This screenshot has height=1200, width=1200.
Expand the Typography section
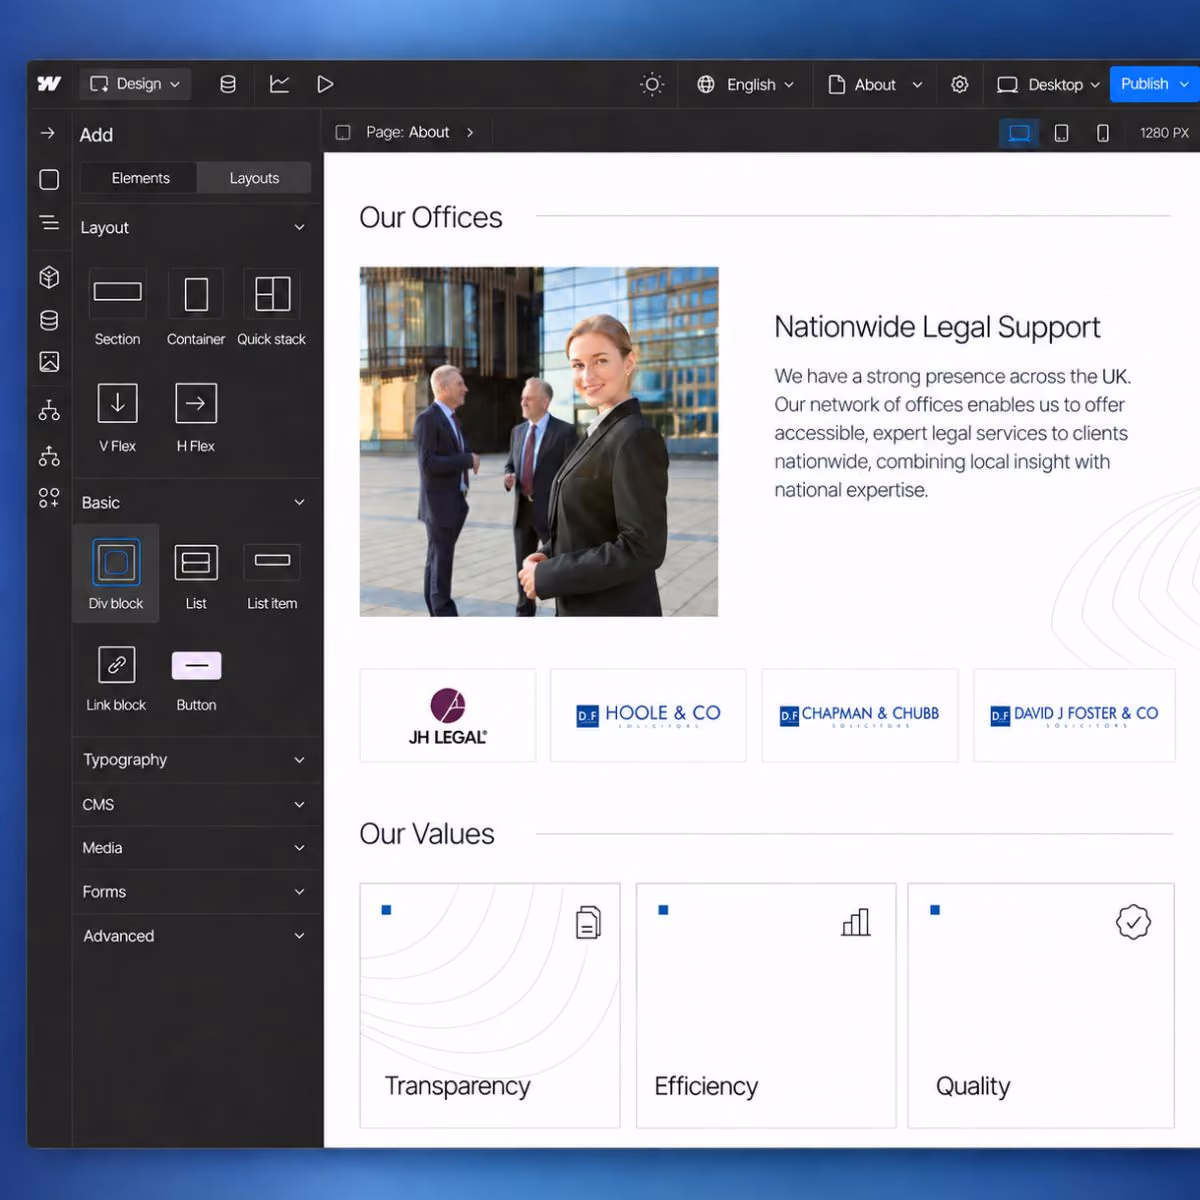coord(194,760)
